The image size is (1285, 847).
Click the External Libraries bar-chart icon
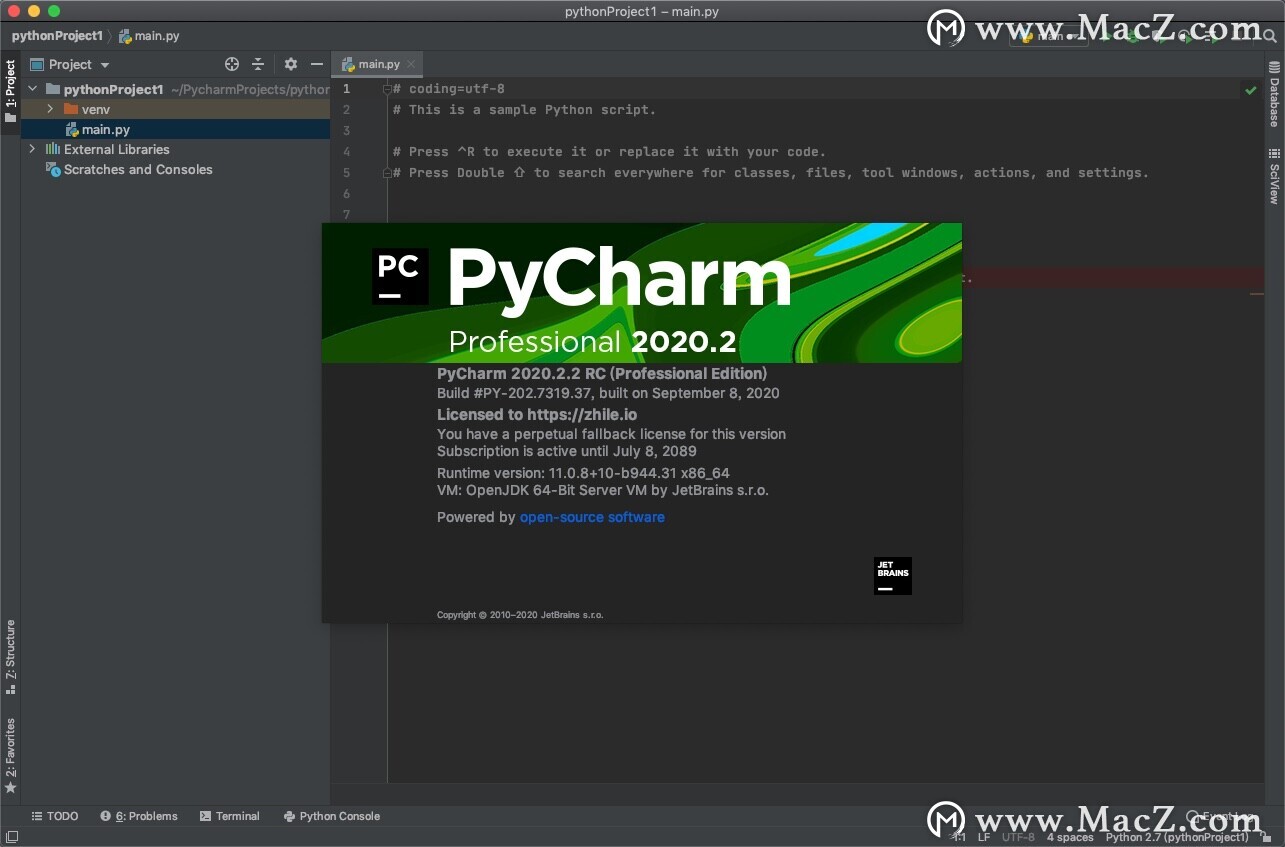click(x=53, y=149)
